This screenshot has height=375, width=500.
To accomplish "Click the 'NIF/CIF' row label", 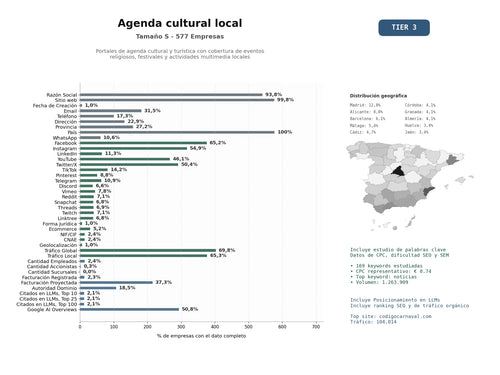I will click(x=68, y=234).
